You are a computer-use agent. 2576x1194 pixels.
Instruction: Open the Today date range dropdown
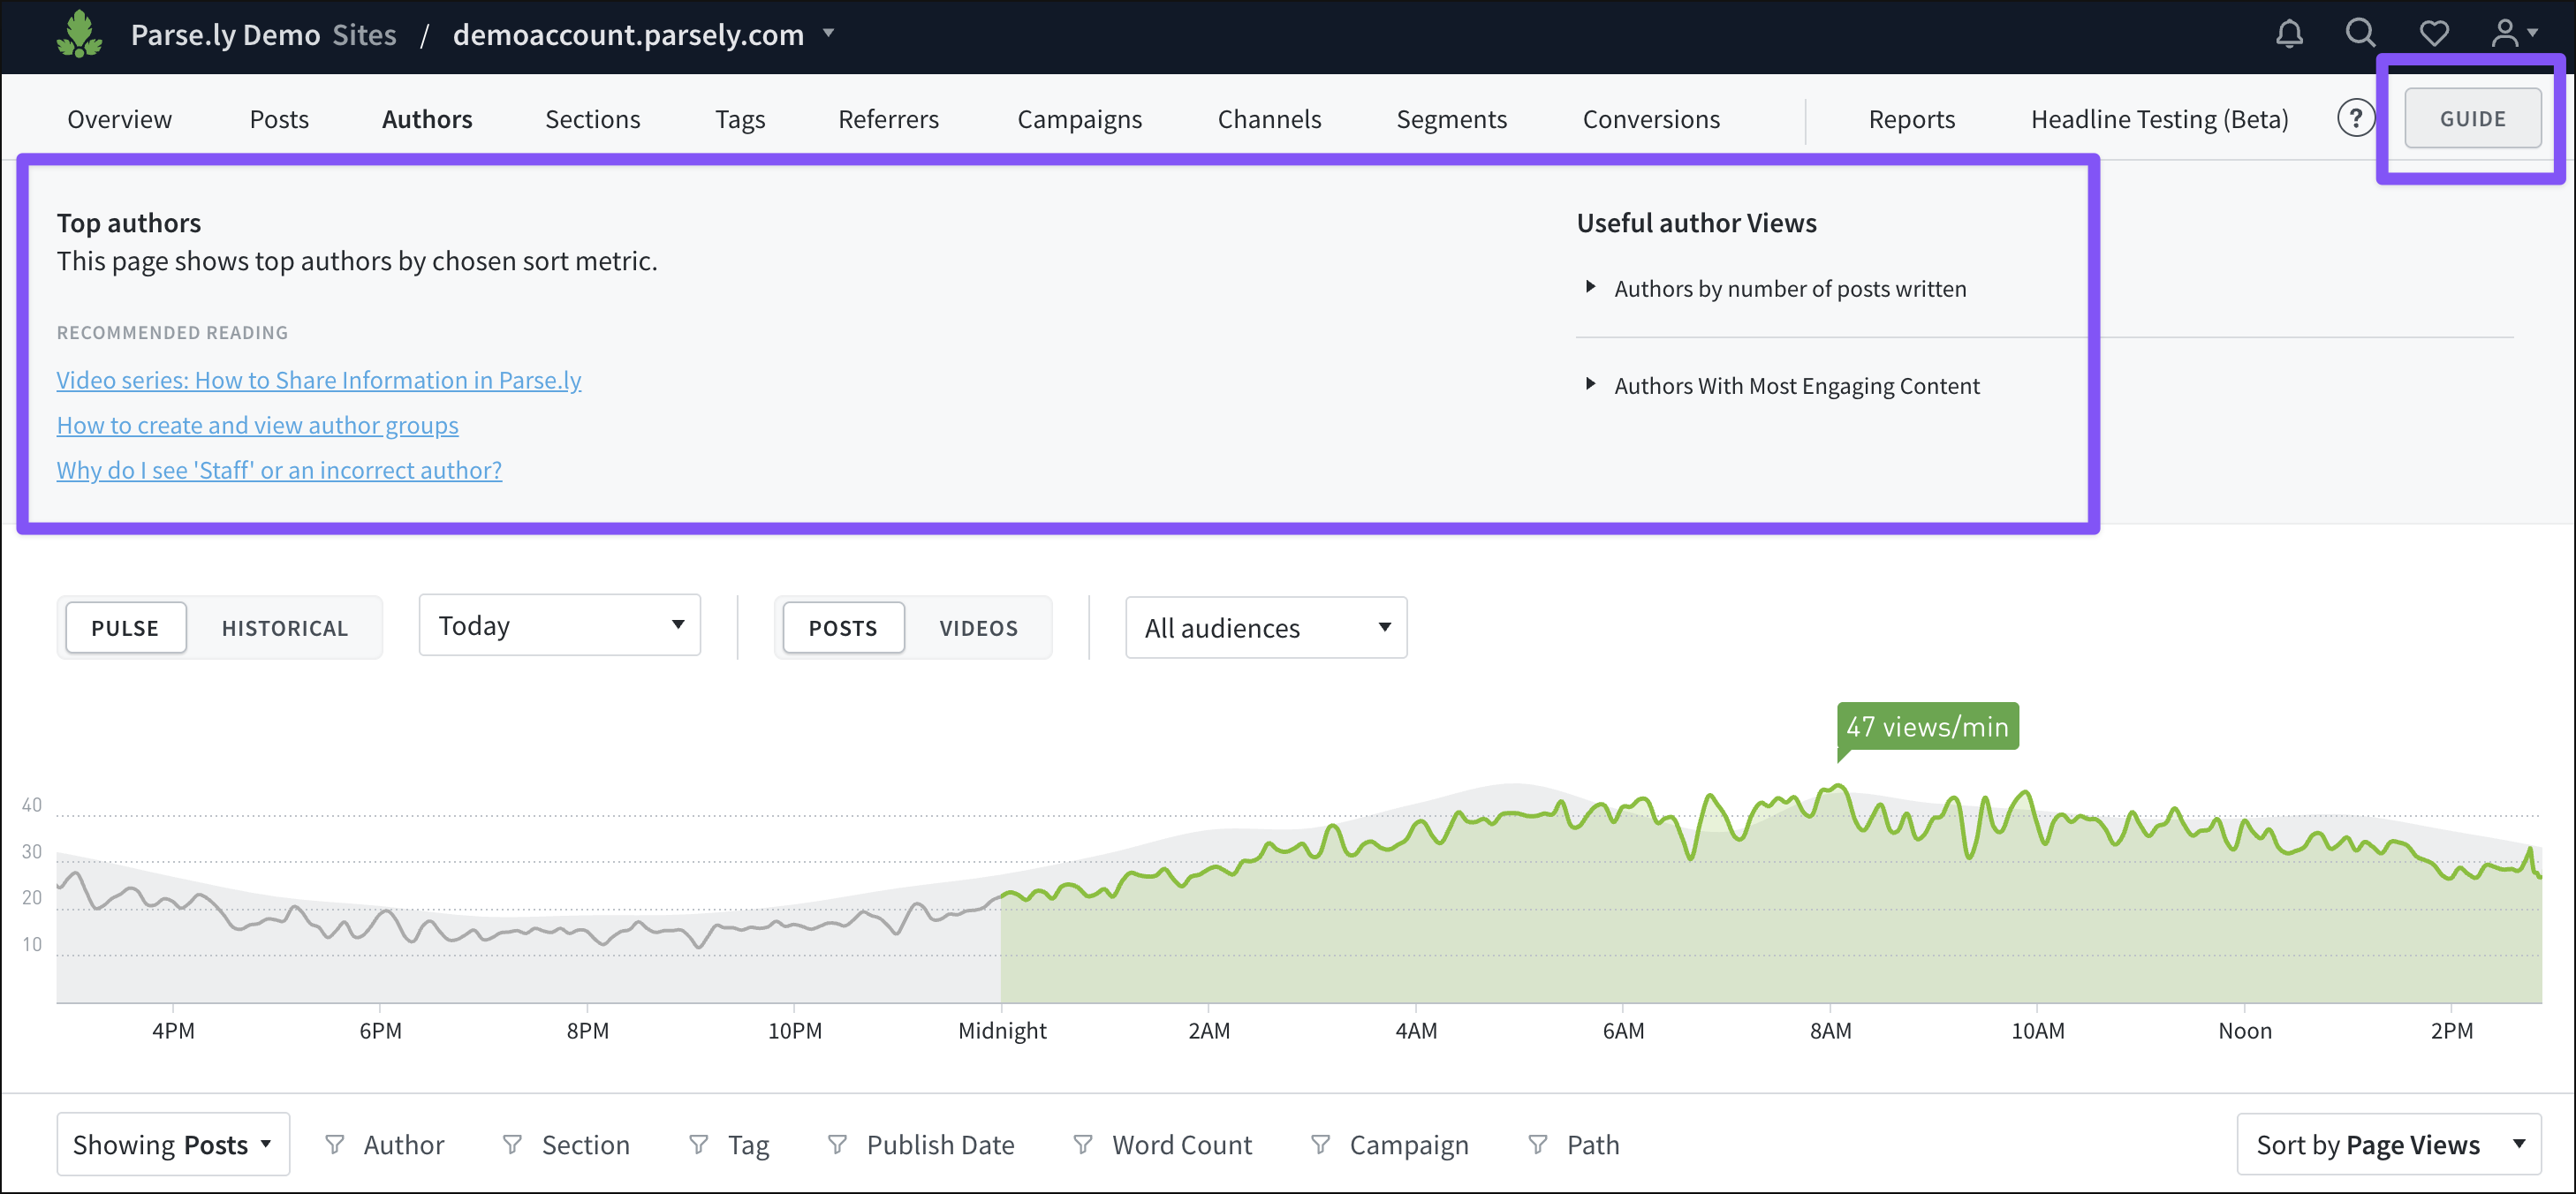tap(560, 626)
